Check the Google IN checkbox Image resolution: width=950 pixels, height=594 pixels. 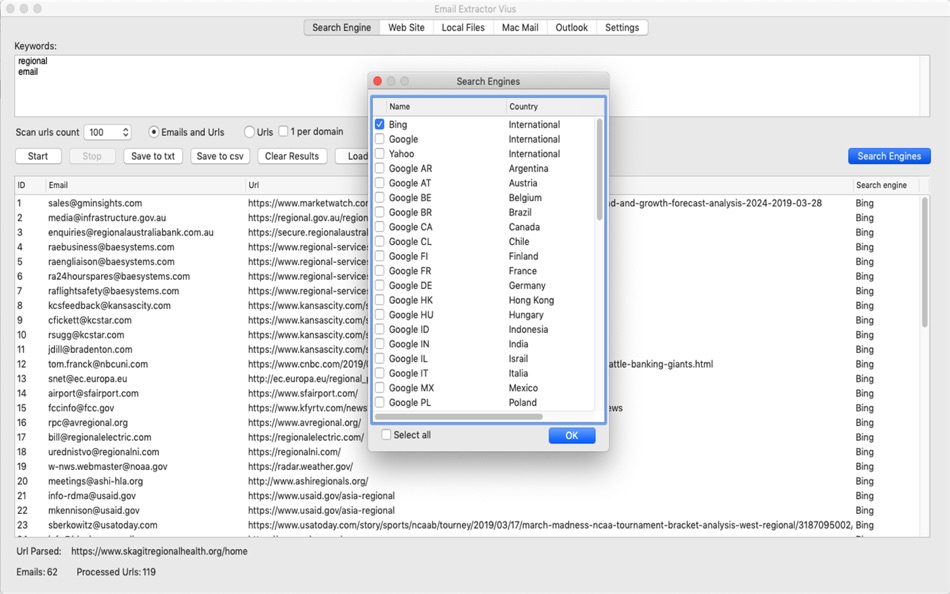pos(379,344)
